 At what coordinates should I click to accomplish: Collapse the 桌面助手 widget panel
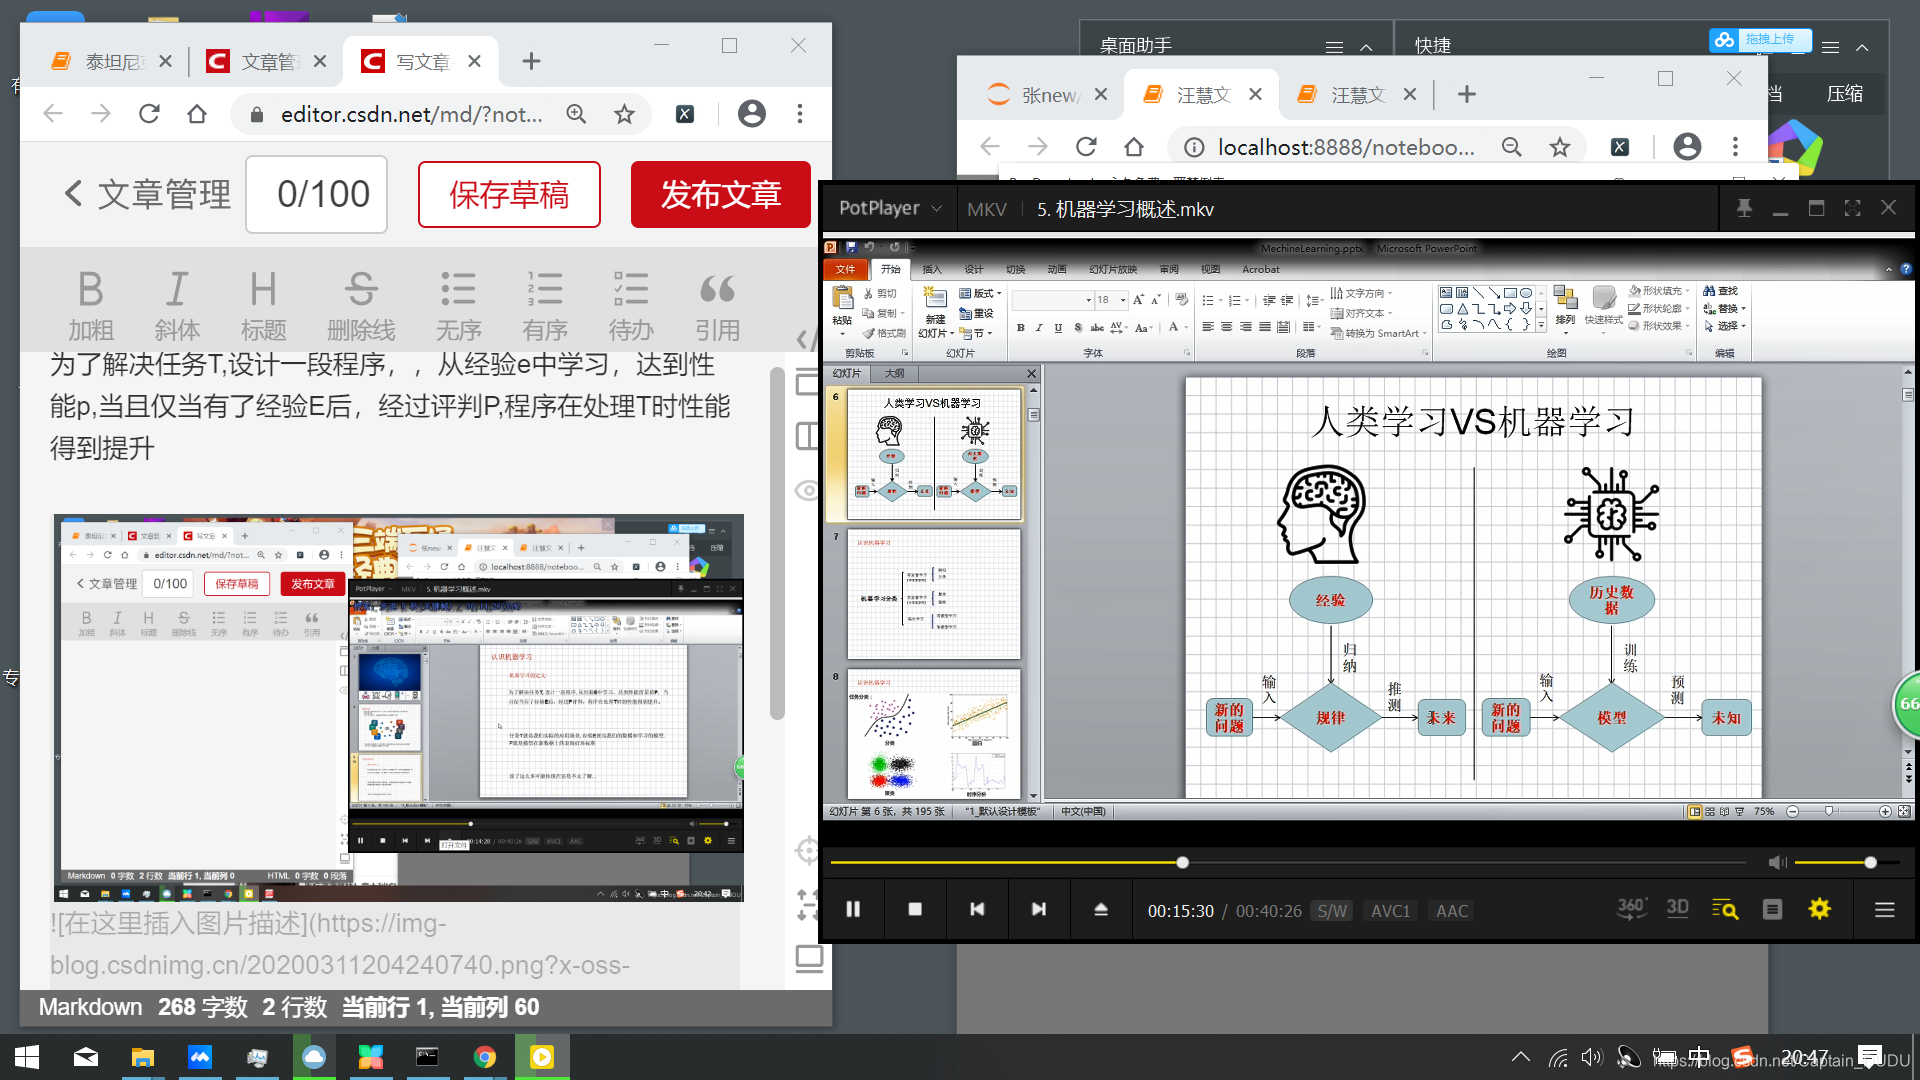pyautogui.click(x=1366, y=47)
